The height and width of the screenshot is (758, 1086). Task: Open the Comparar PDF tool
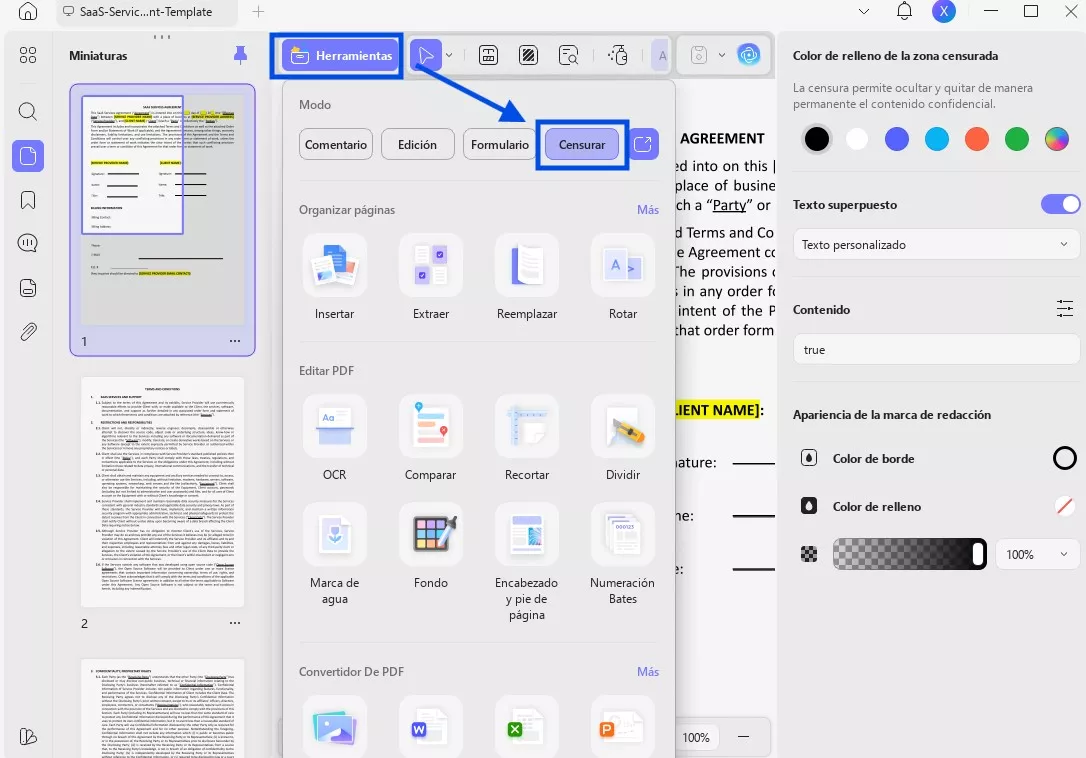(x=431, y=439)
